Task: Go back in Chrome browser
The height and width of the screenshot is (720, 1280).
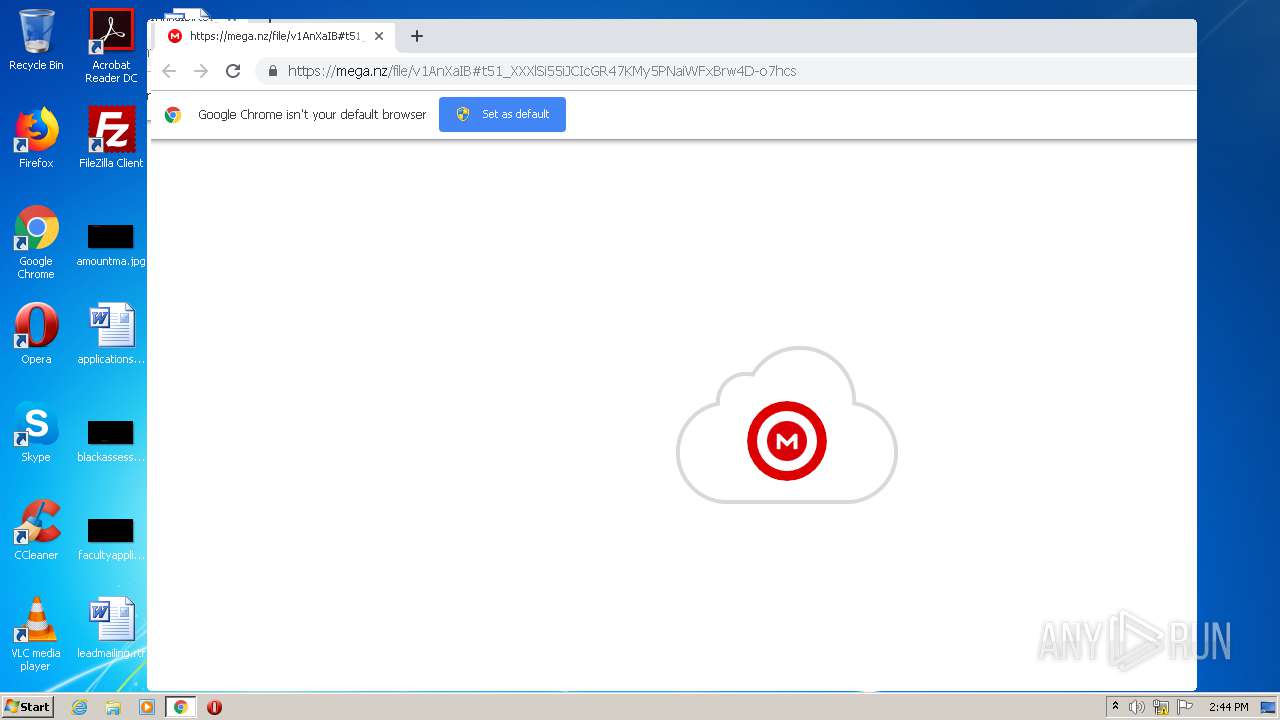Action: click(x=169, y=71)
